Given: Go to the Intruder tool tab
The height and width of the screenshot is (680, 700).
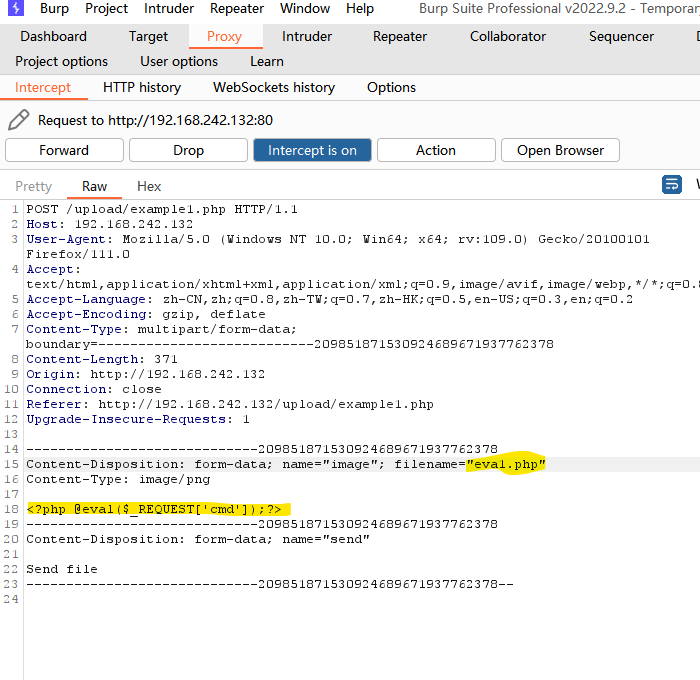Looking at the screenshot, I should pyautogui.click(x=307, y=36).
